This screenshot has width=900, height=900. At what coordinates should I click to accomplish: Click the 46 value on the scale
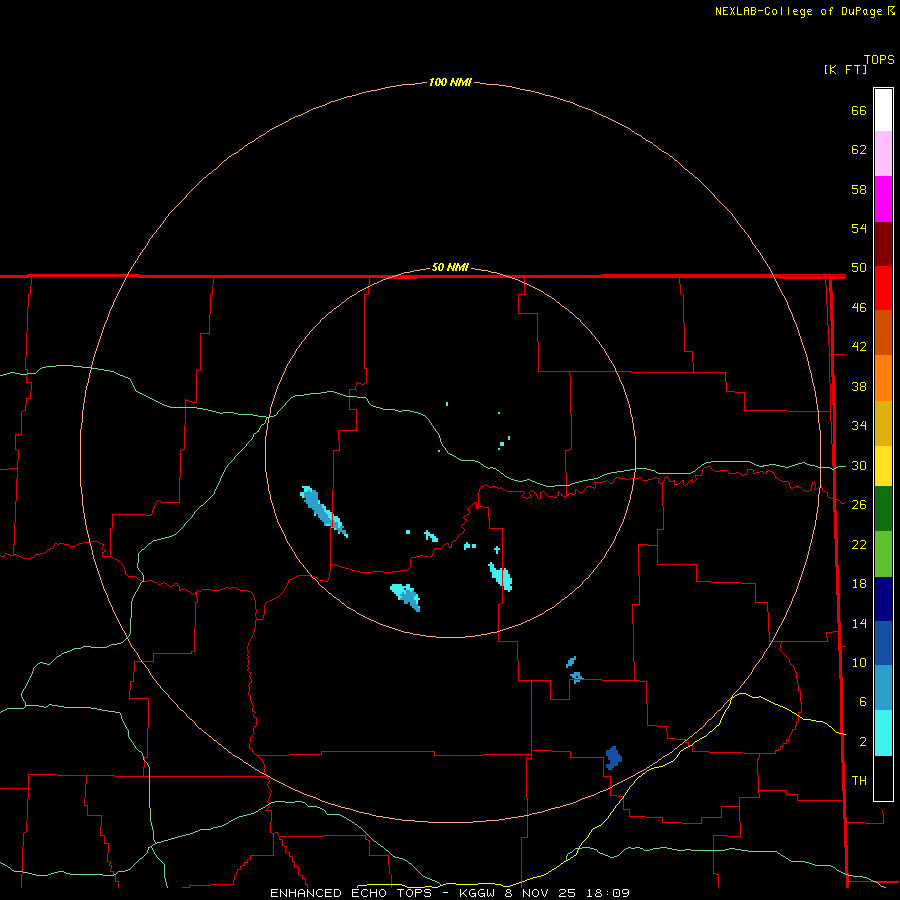pos(859,307)
